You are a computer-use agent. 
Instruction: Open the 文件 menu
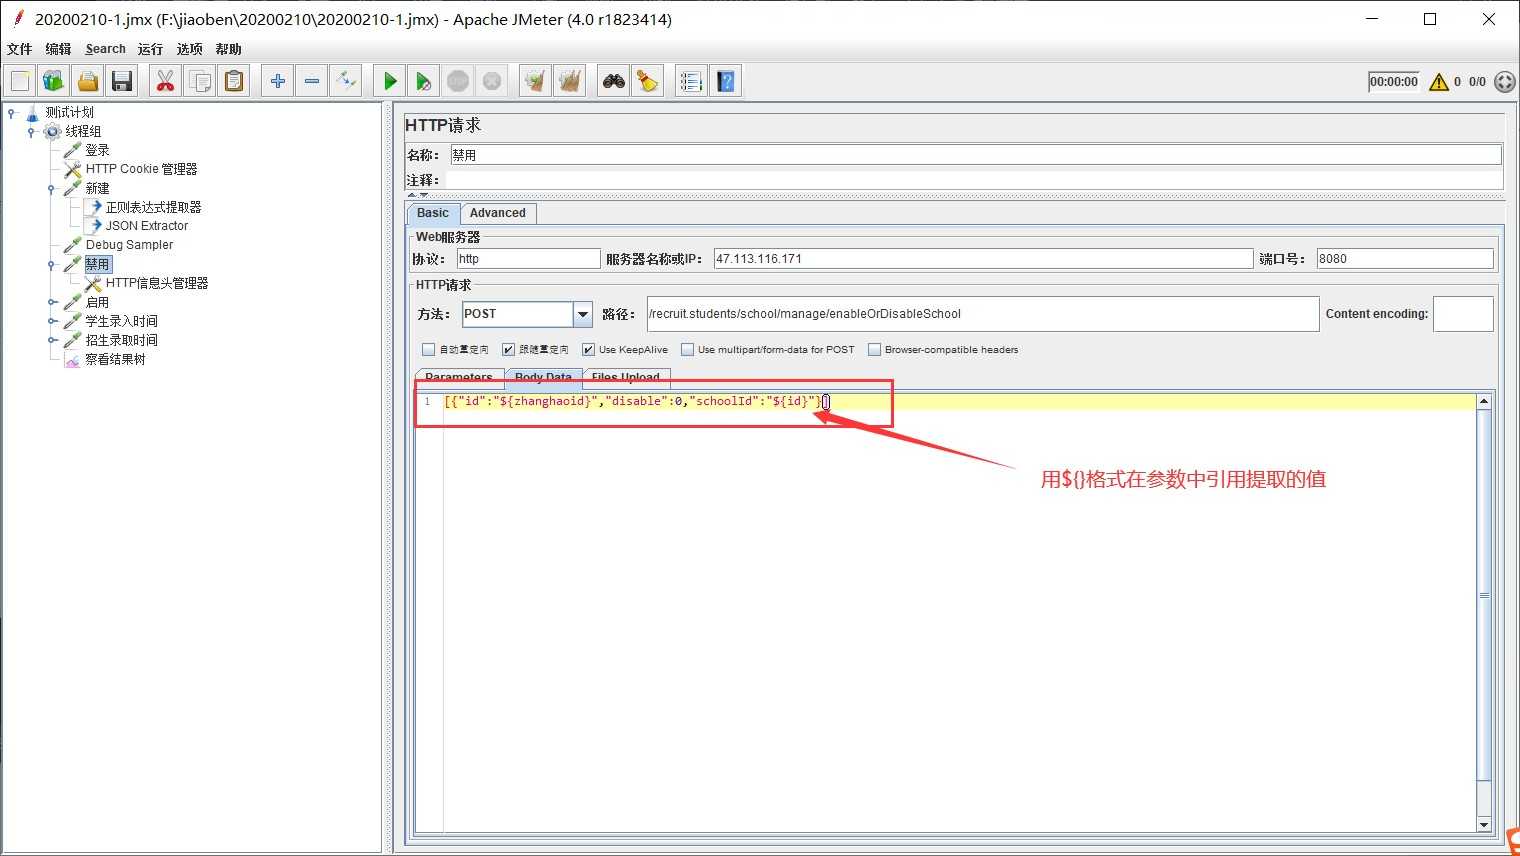click(19, 49)
